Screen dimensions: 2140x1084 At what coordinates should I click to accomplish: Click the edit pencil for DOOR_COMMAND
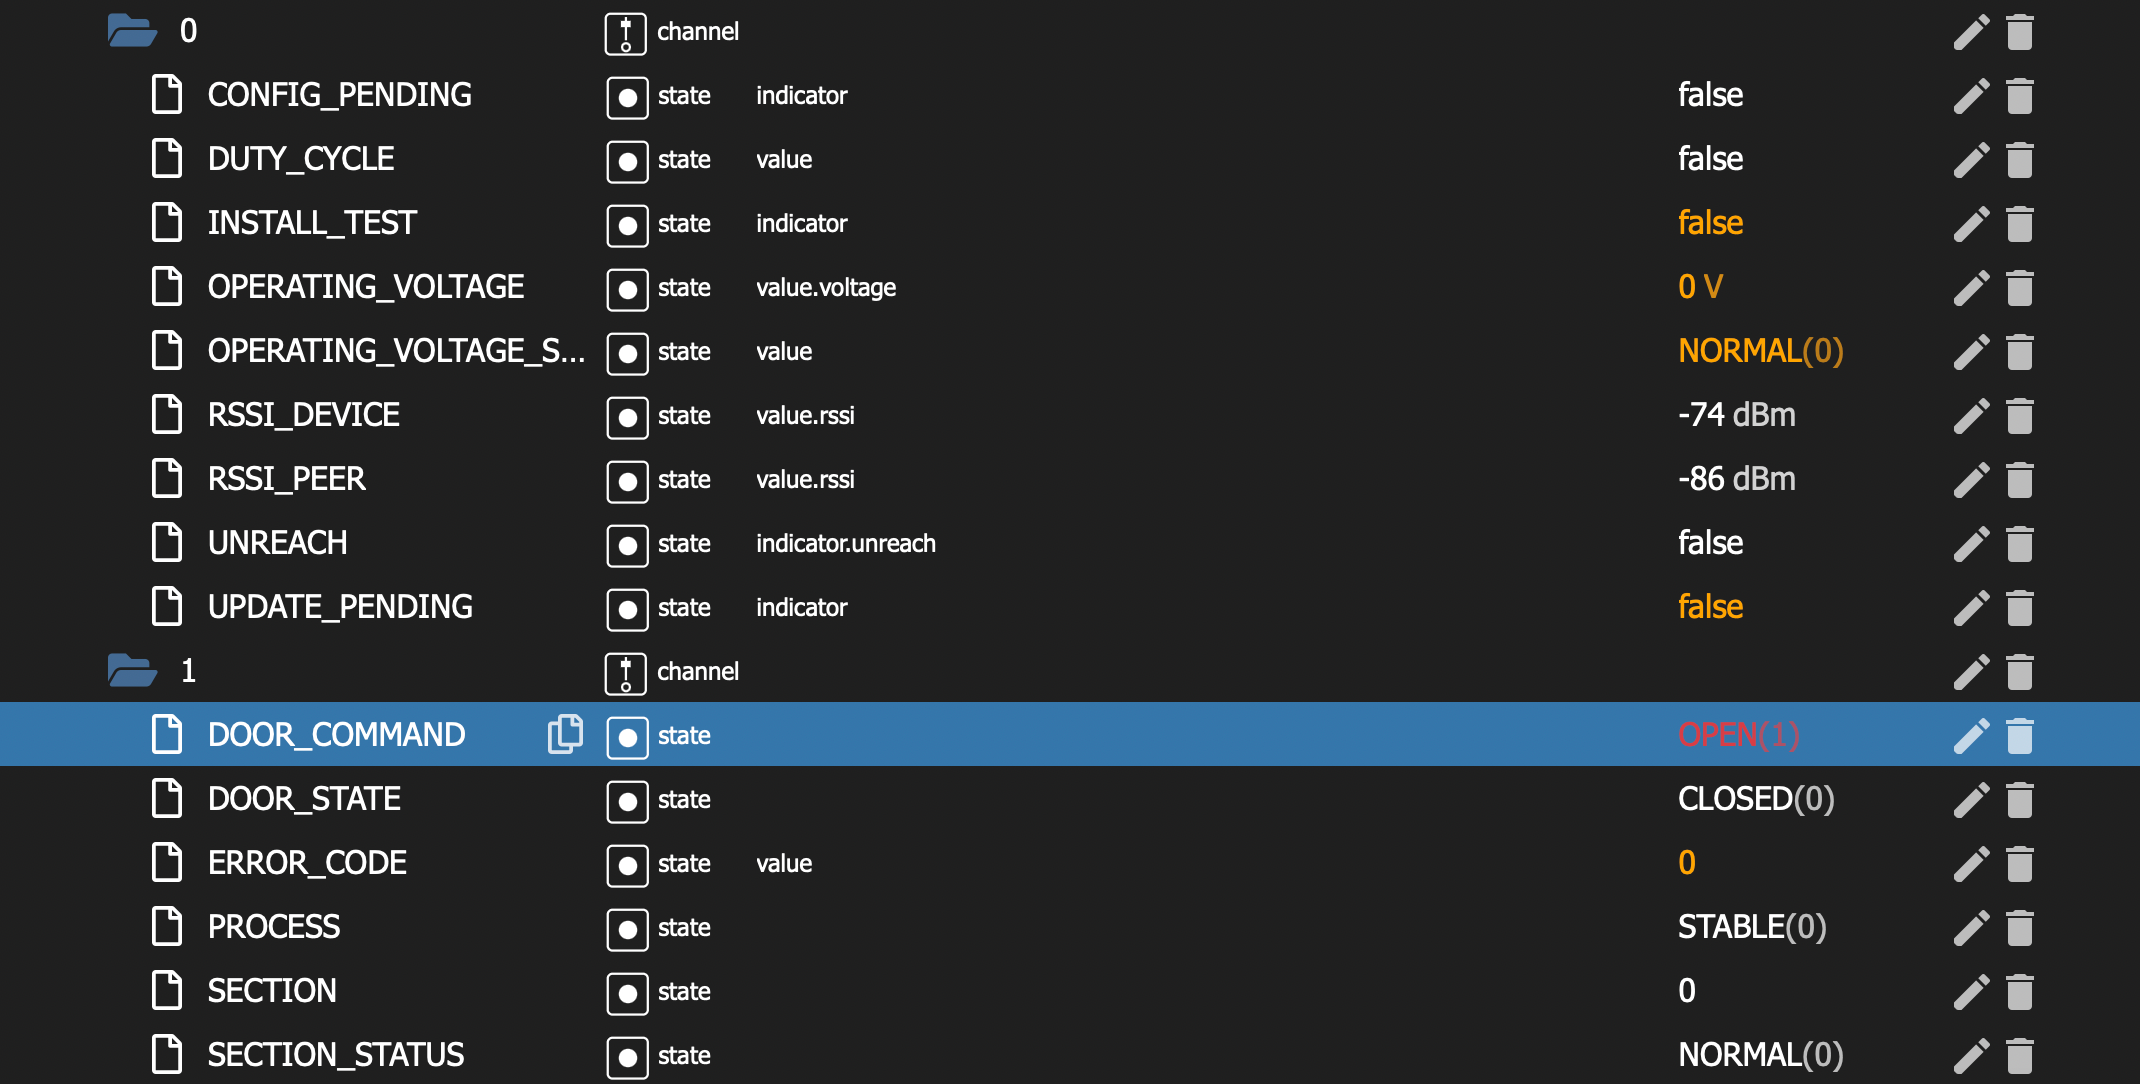[x=1970, y=735]
